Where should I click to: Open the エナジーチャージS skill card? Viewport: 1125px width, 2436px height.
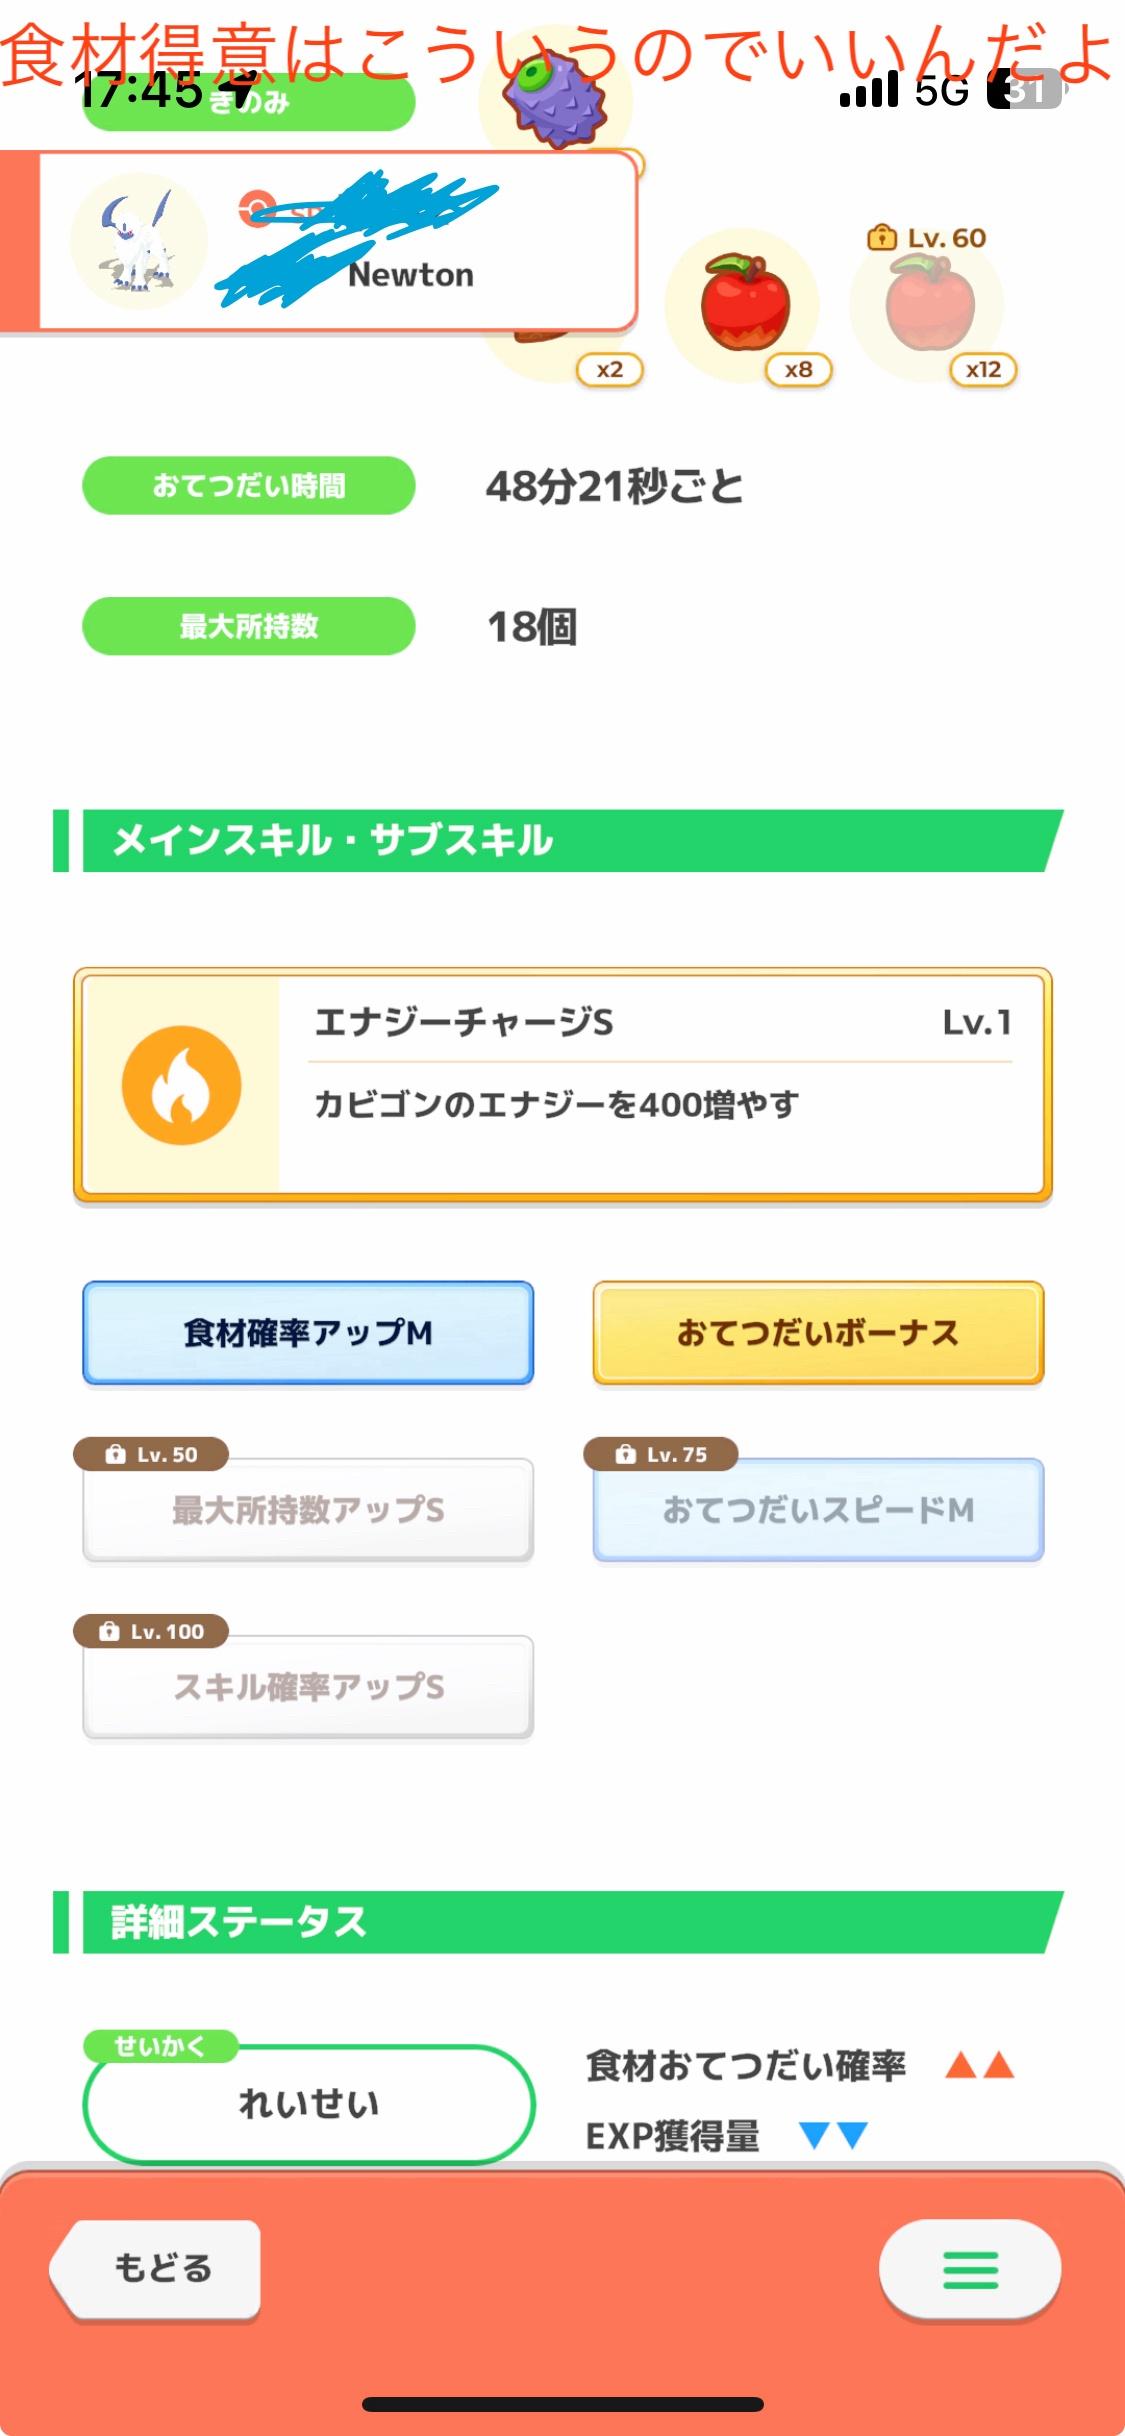coord(563,1084)
